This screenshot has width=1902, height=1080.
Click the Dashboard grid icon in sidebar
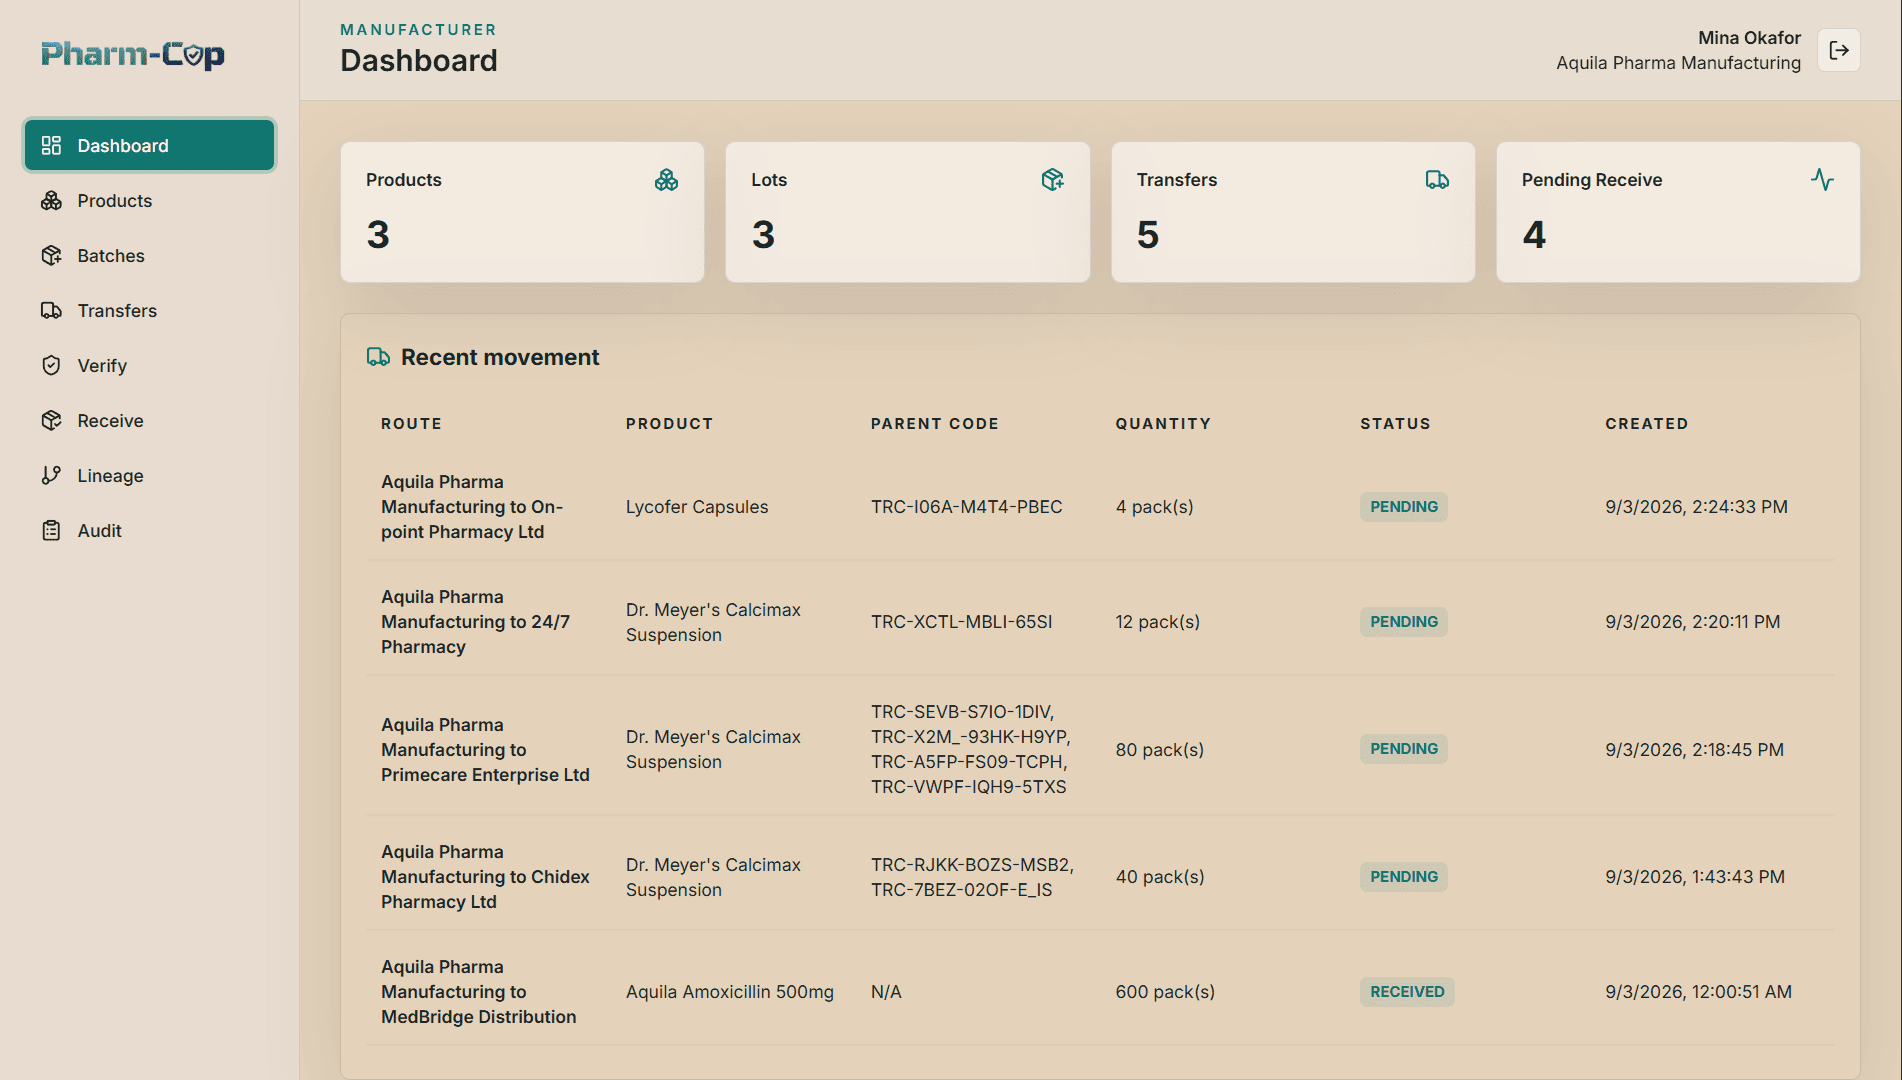51,146
